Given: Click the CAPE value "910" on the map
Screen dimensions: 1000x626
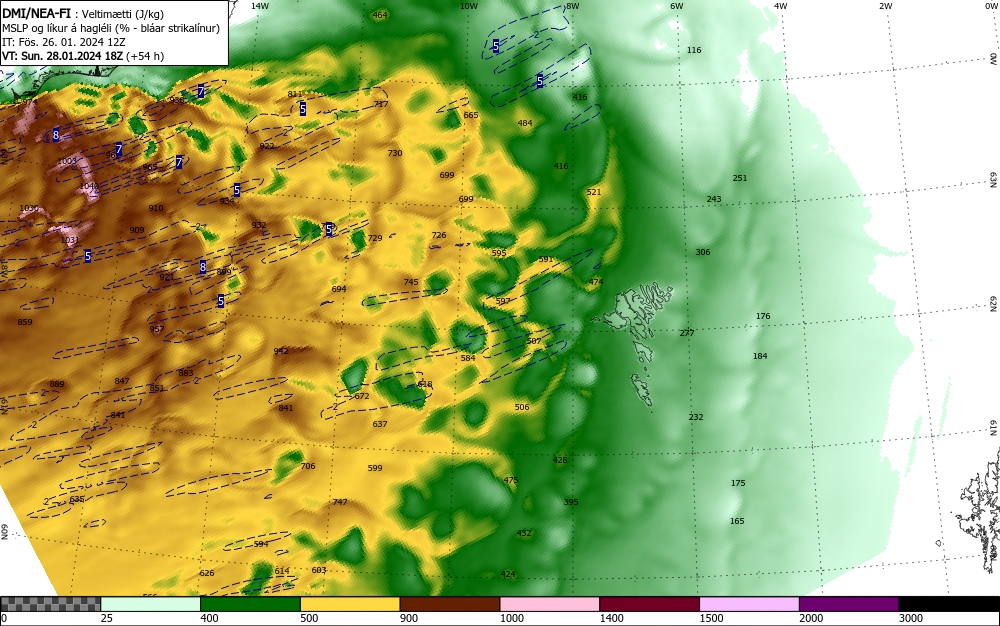Looking at the screenshot, I should coord(156,208).
